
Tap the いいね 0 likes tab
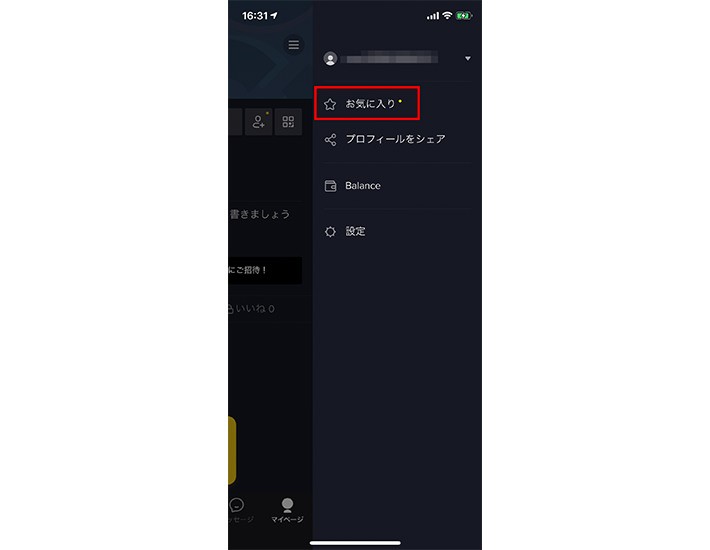(252, 309)
